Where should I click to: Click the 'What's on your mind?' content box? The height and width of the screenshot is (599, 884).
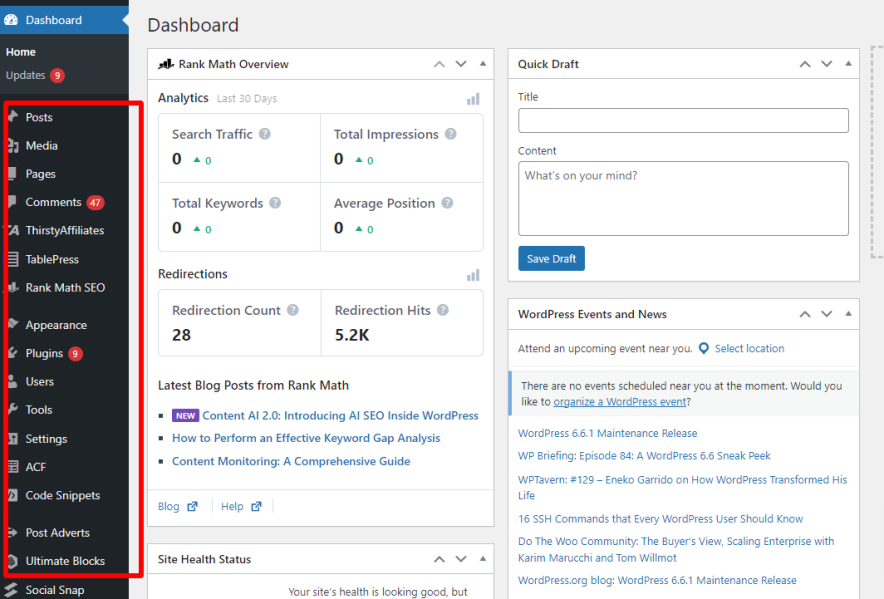[x=683, y=198]
